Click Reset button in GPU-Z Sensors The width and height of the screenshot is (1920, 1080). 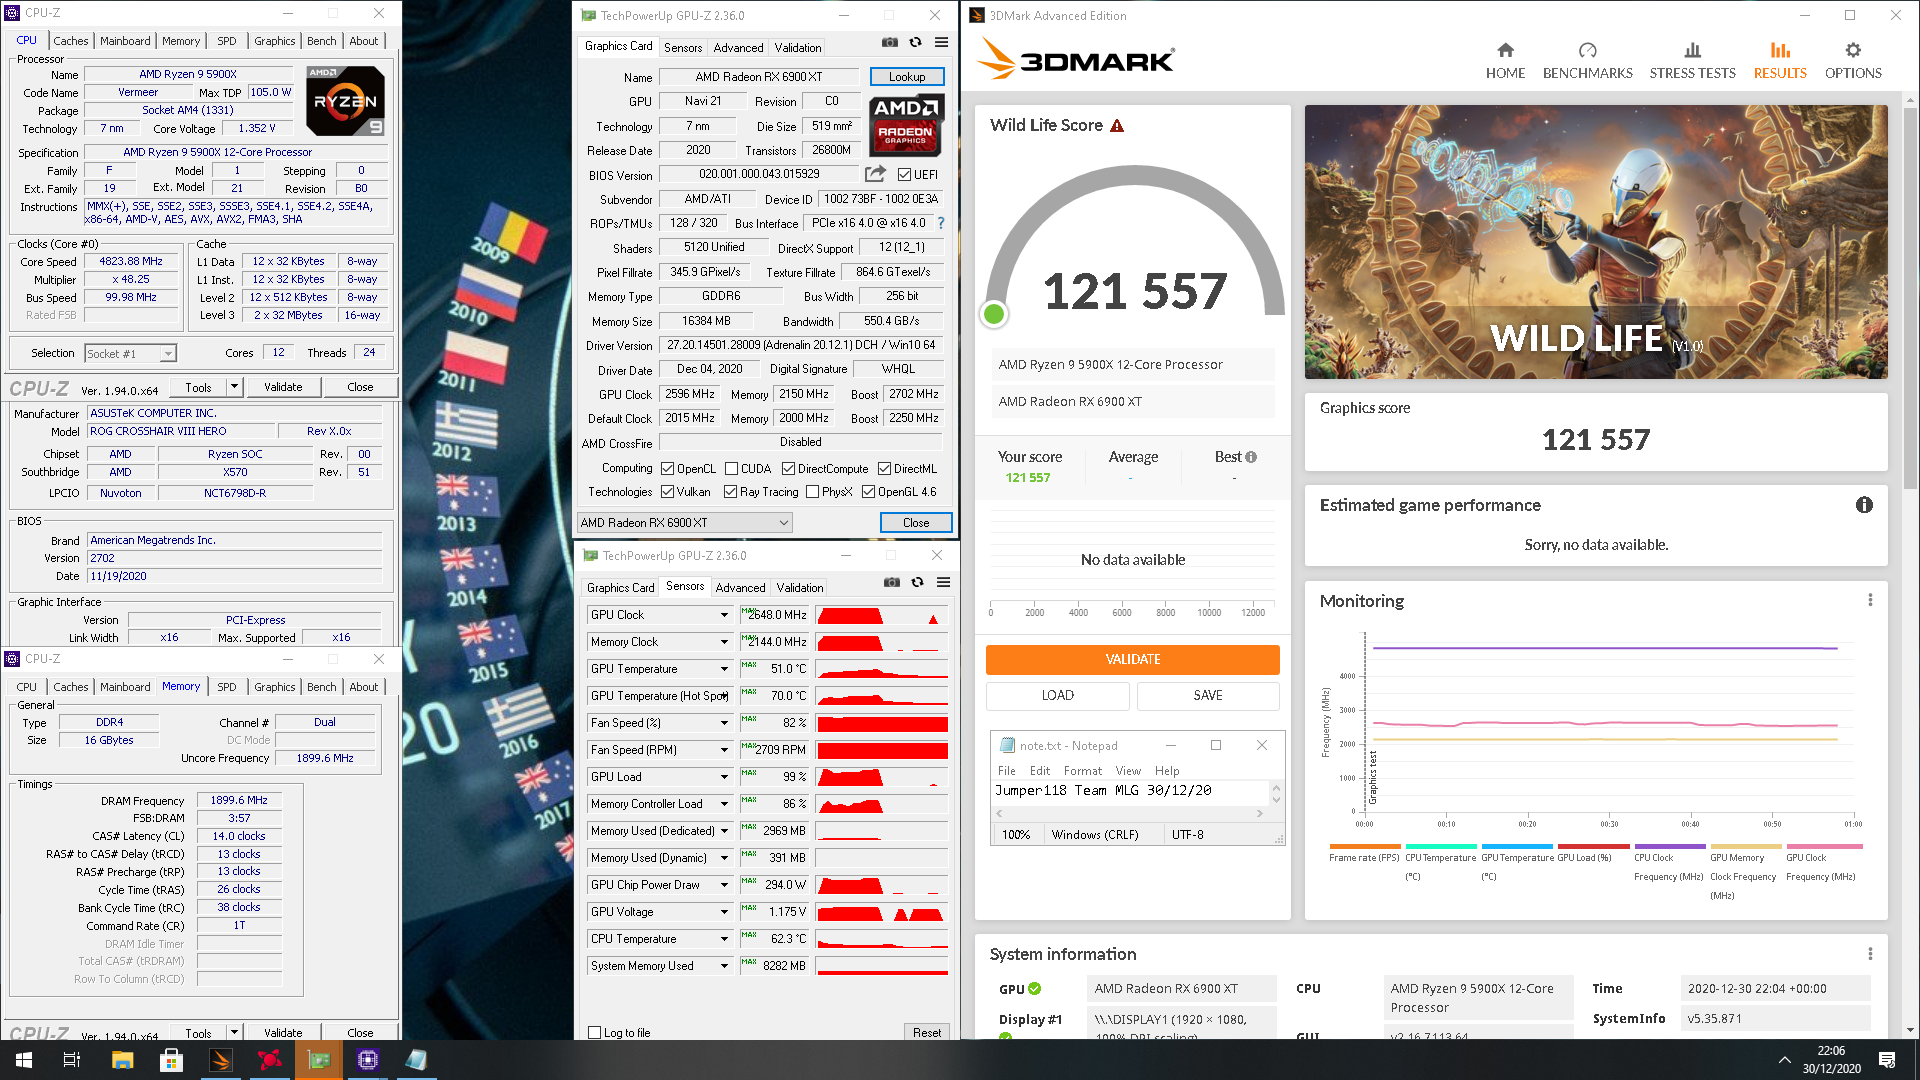(x=926, y=1033)
